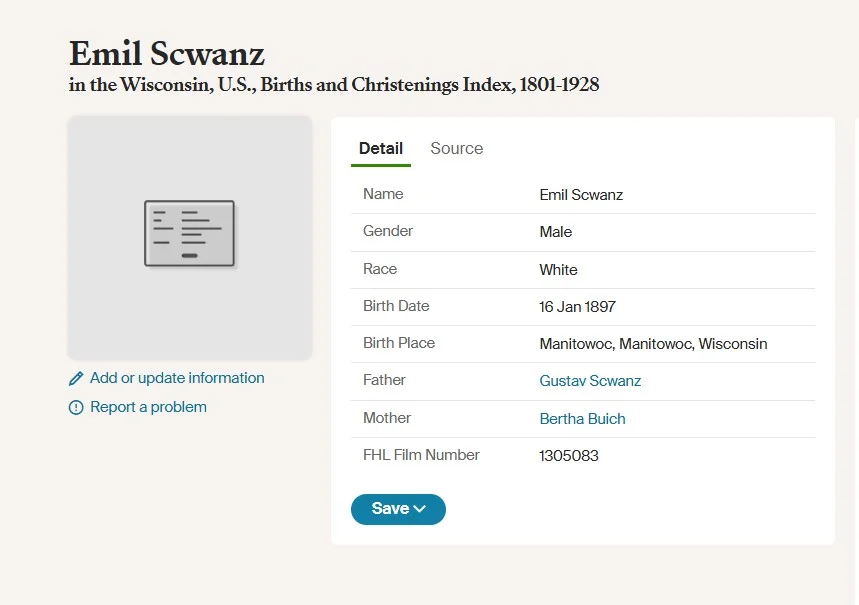This screenshot has width=859, height=605.
Task: Click the Male gender value
Action: 556,232
